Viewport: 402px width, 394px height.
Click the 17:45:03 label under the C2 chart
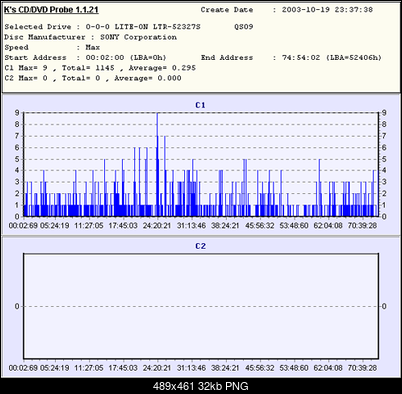[x=123, y=368]
